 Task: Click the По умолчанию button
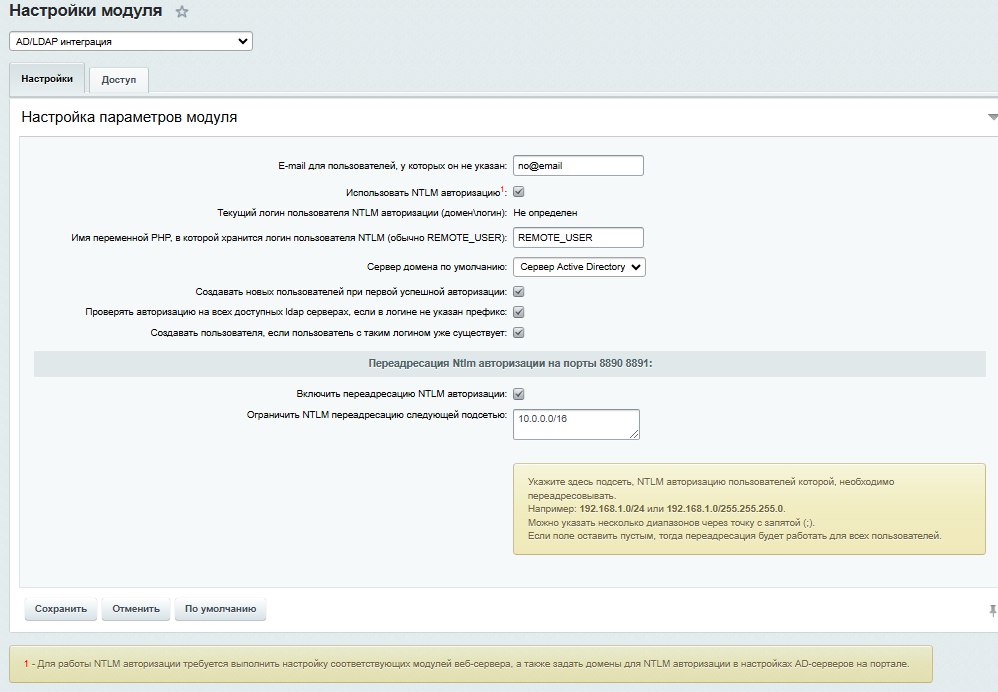220,609
